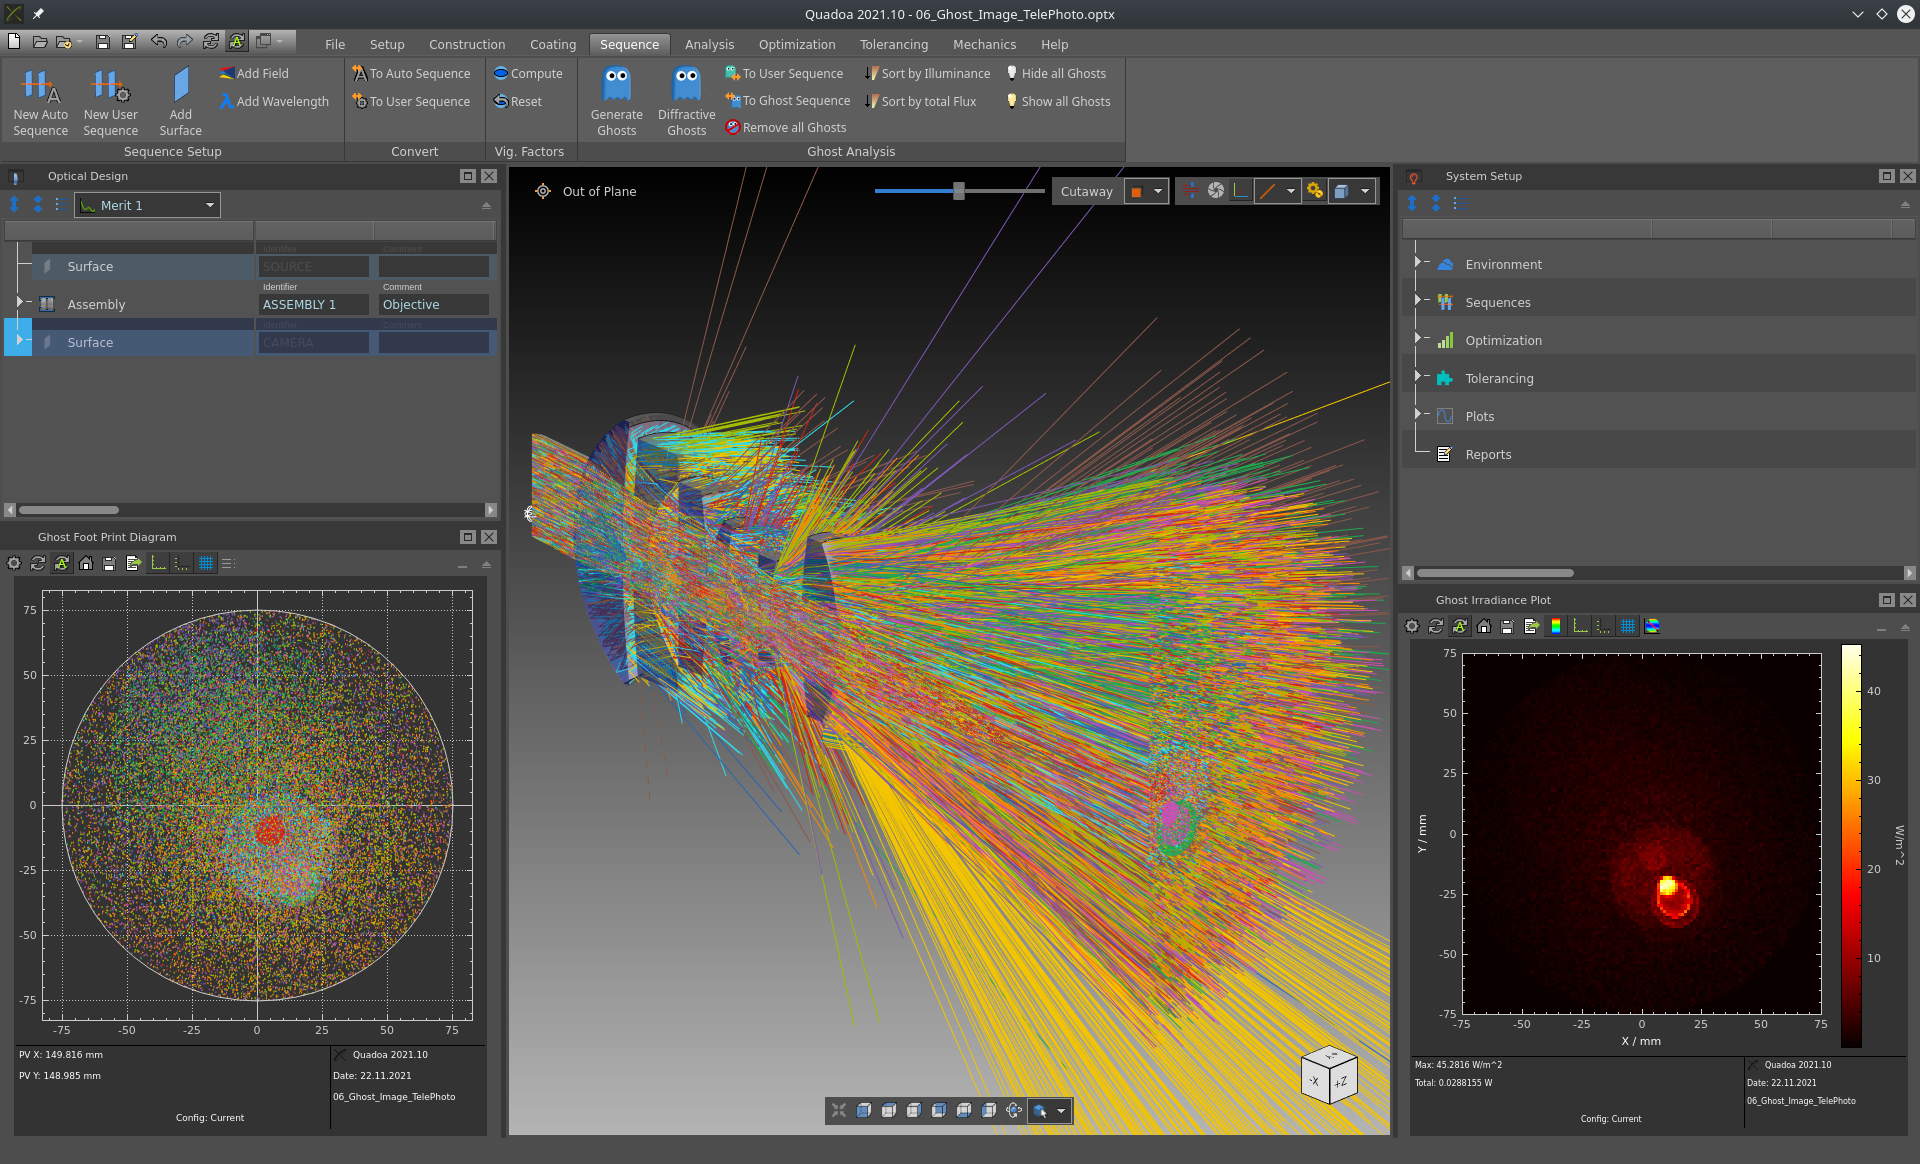1920x1164 pixels.
Task: Click save icon in Ghost Irradiance Plot
Action: tap(1508, 626)
